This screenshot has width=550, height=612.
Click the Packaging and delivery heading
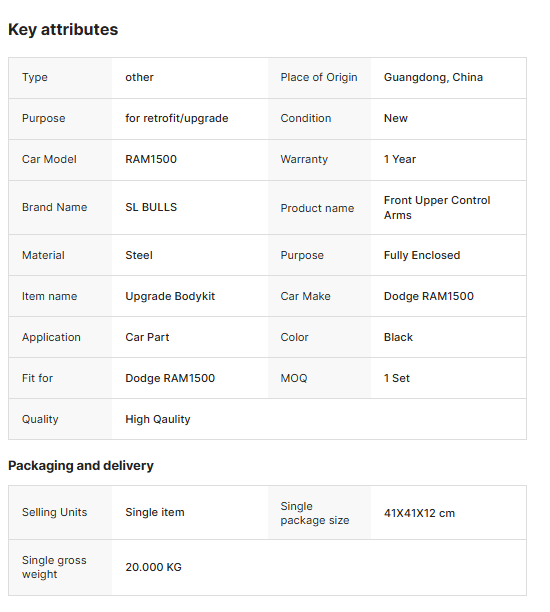point(81,466)
